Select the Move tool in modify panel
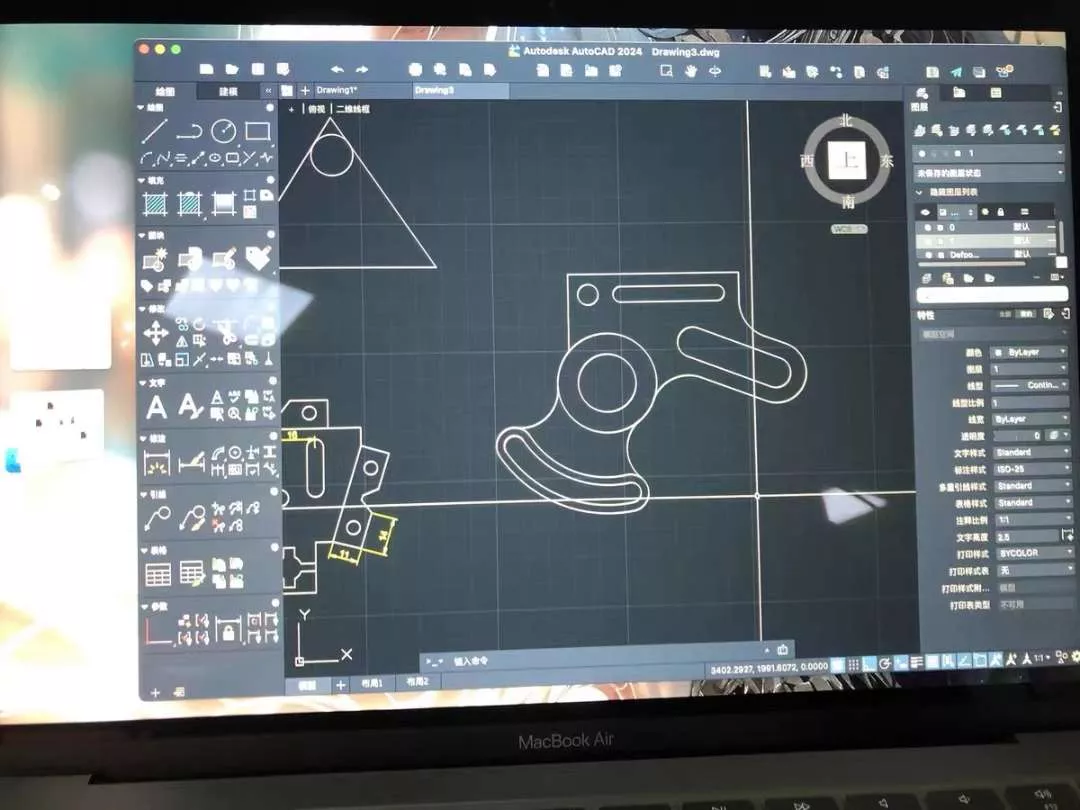The width and height of the screenshot is (1080, 810). (156, 333)
